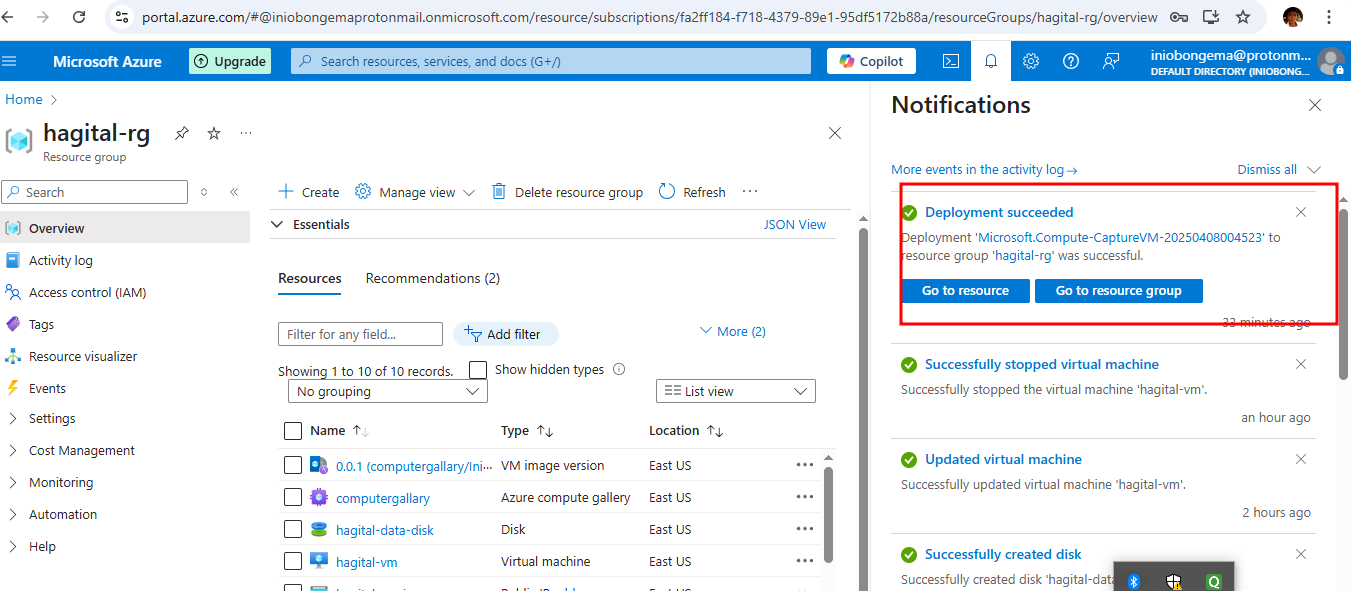The width and height of the screenshot is (1351, 591).
Task: Open the Manage view dropdown
Action: 415,192
